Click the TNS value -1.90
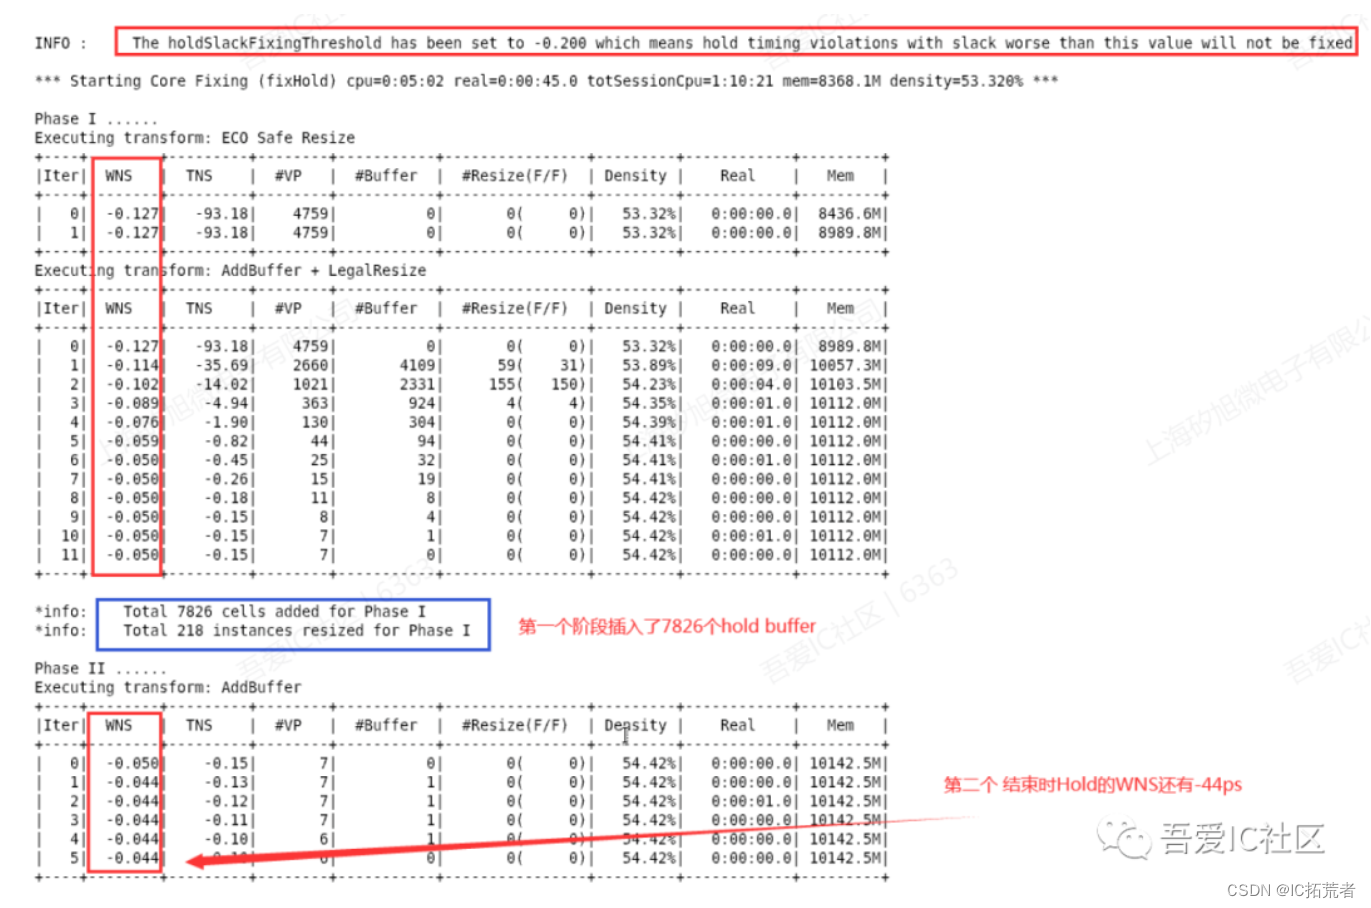 (226, 423)
